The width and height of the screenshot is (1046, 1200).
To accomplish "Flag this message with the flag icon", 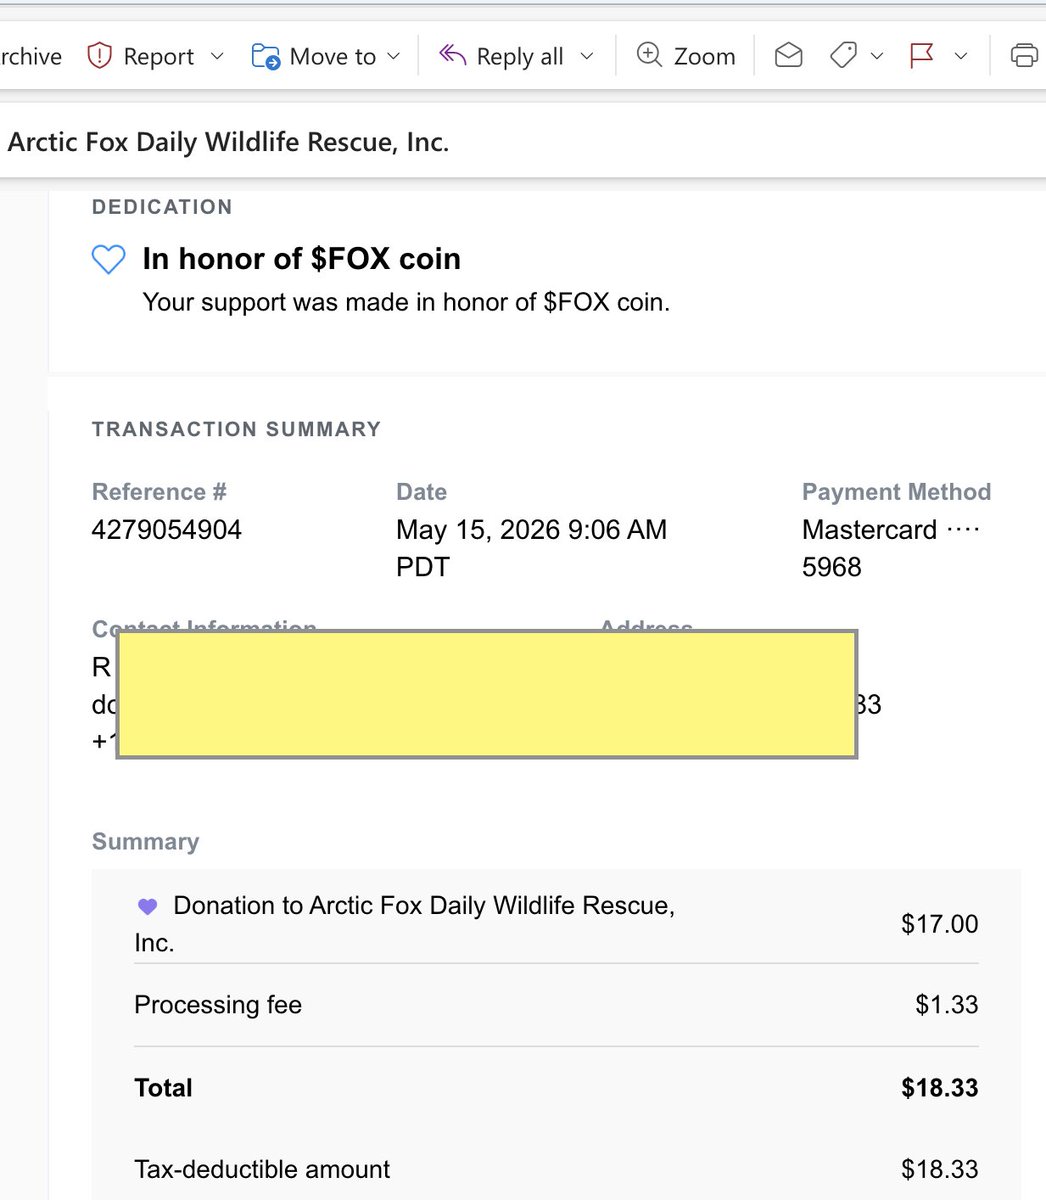I will click(x=921, y=56).
